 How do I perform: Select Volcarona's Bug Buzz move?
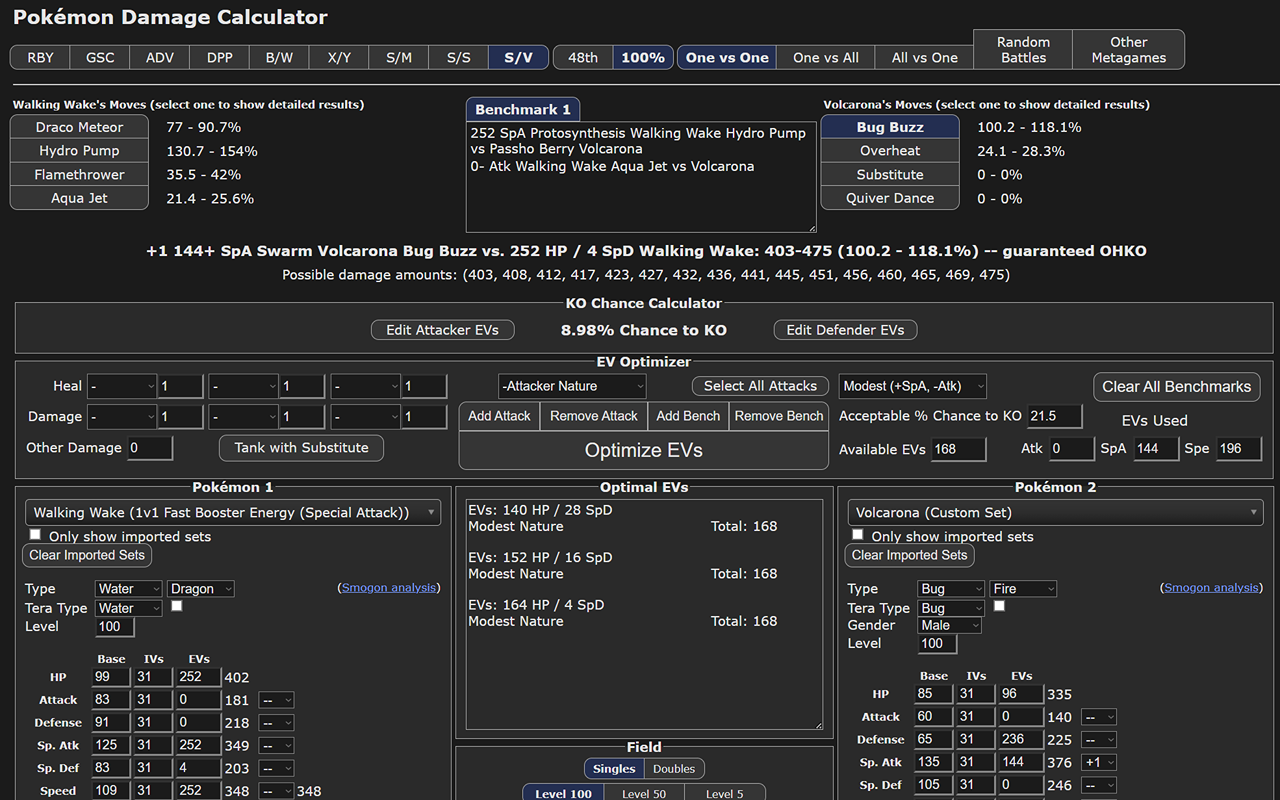pyautogui.click(x=890, y=127)
